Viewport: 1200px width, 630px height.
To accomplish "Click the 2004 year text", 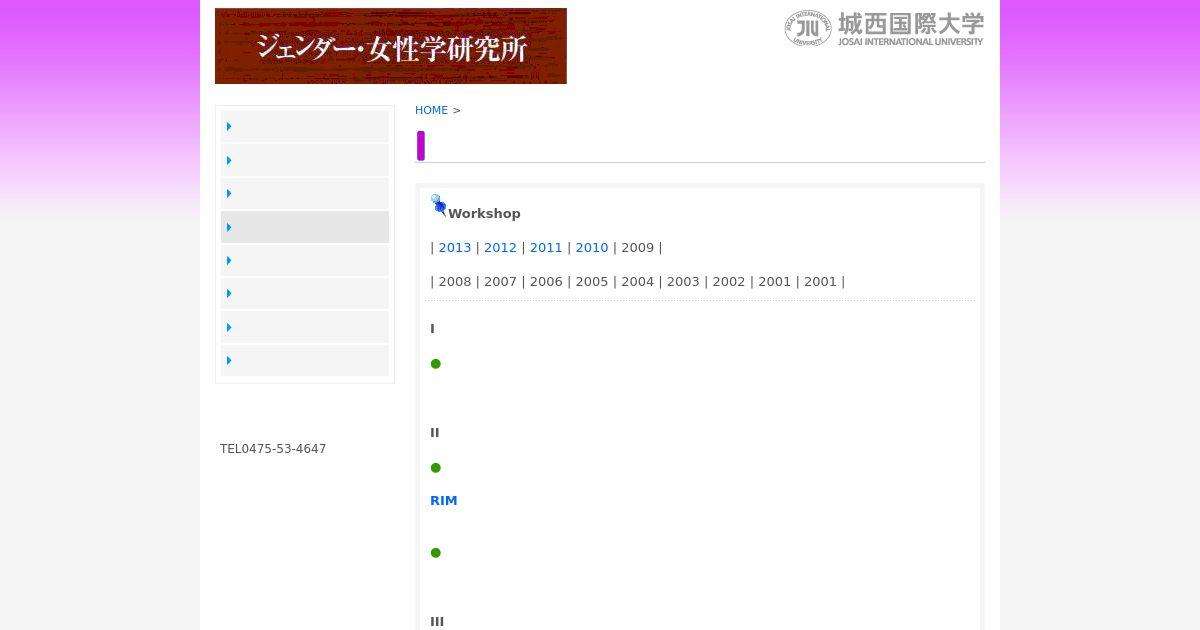I will tap(637, 282).
